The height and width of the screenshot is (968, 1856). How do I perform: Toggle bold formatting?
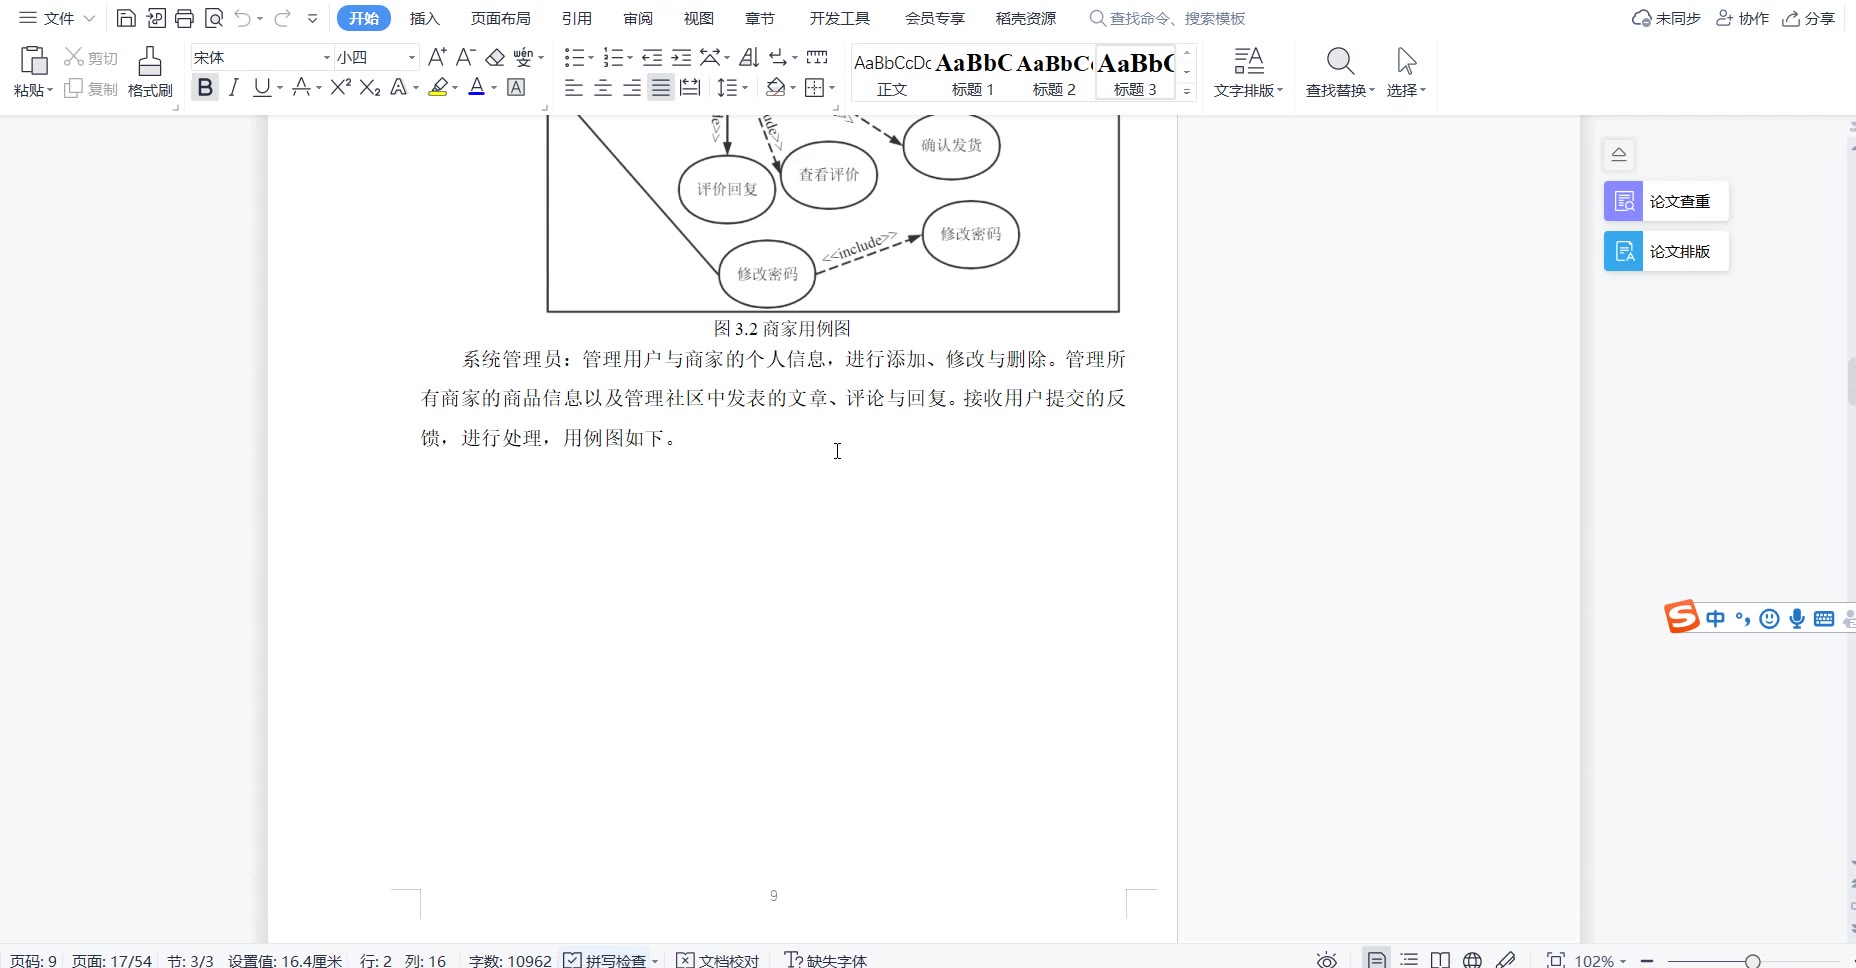[205, 88]
